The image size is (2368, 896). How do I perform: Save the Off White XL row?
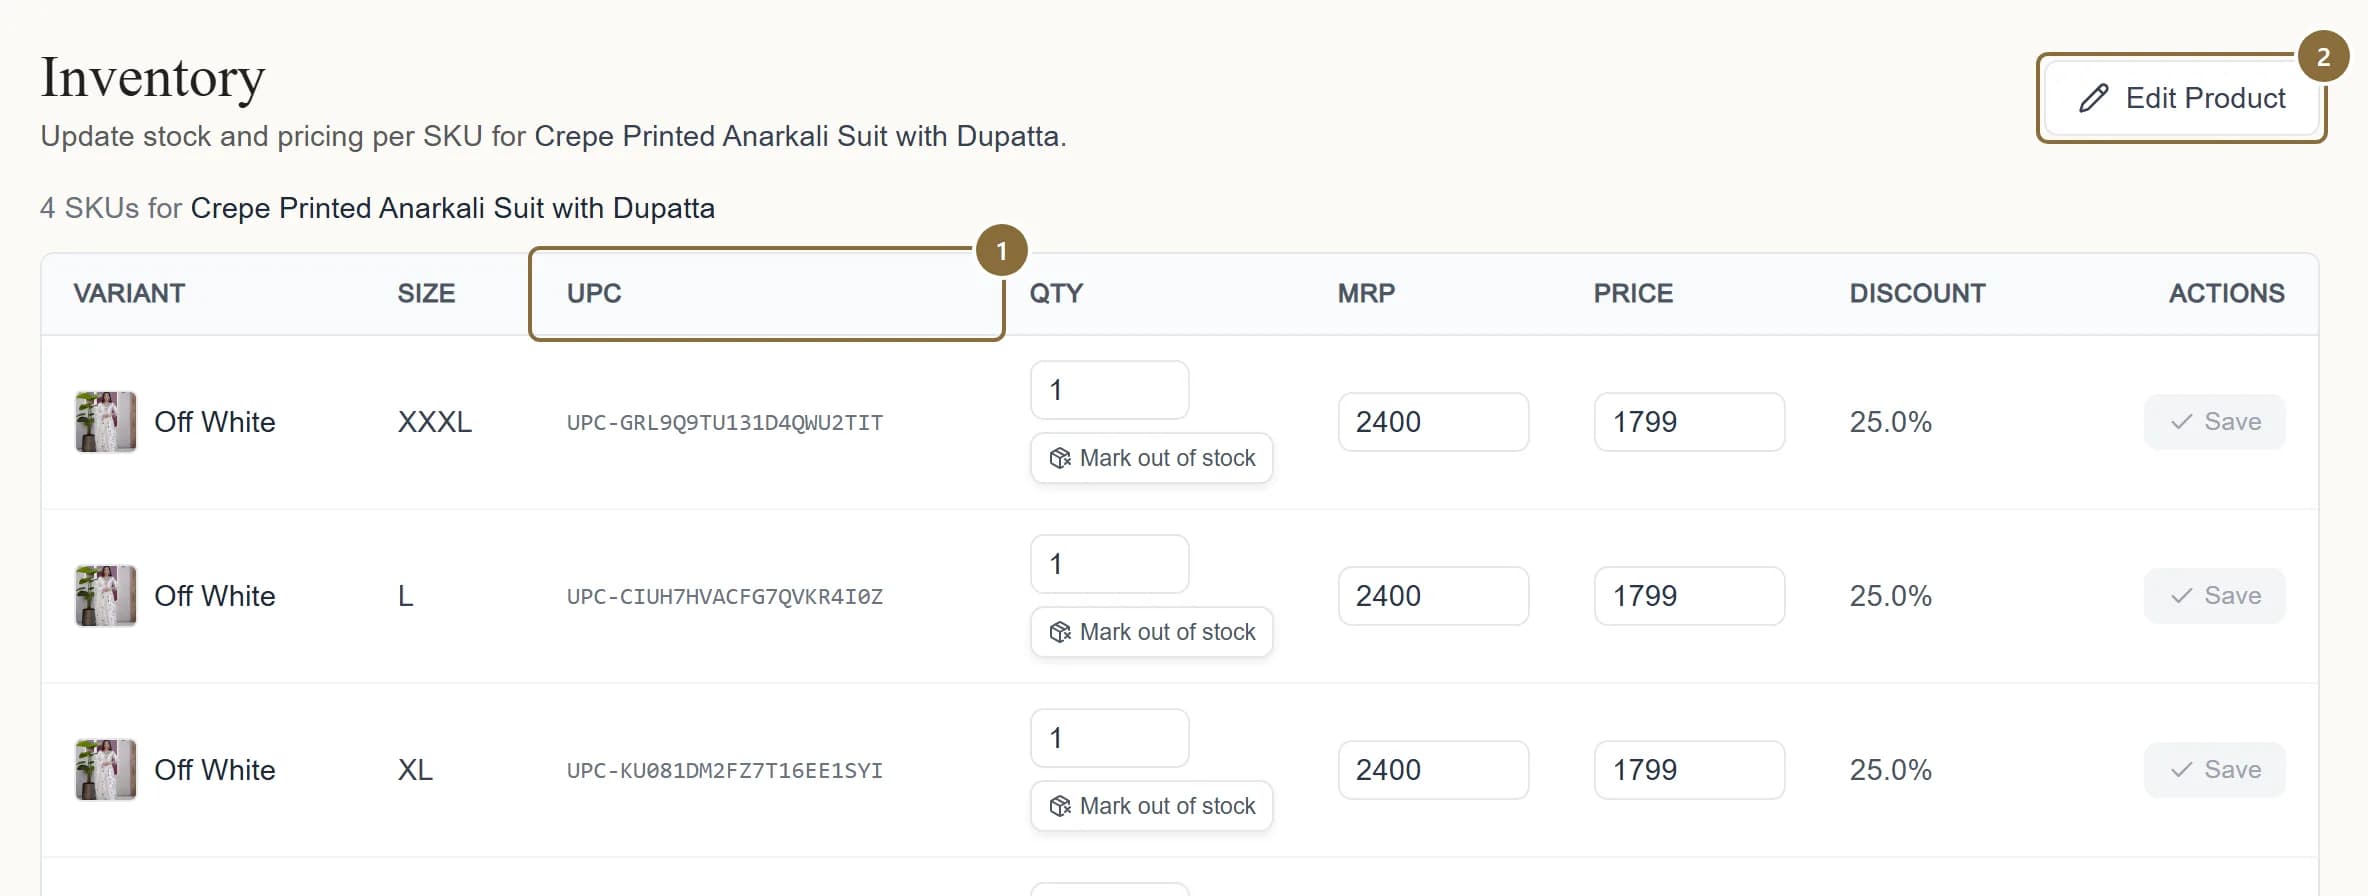pos(2215,770)
